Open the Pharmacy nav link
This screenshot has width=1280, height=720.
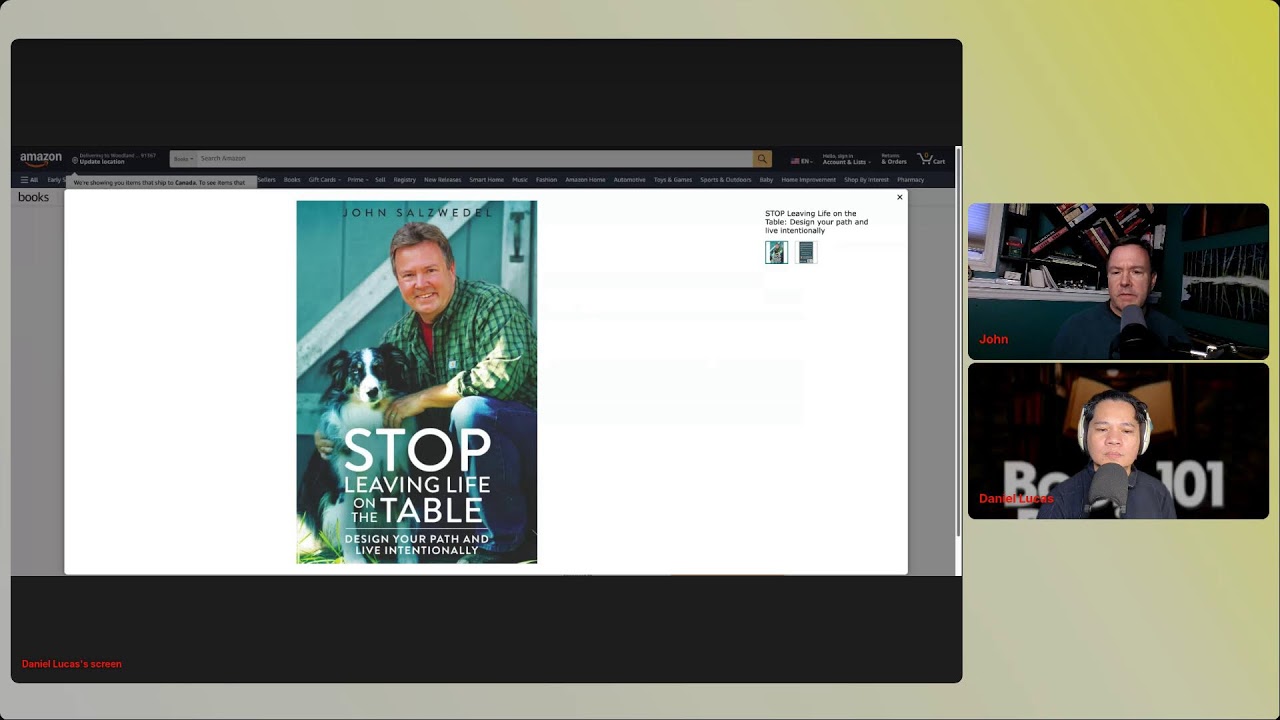pos(910,180)
